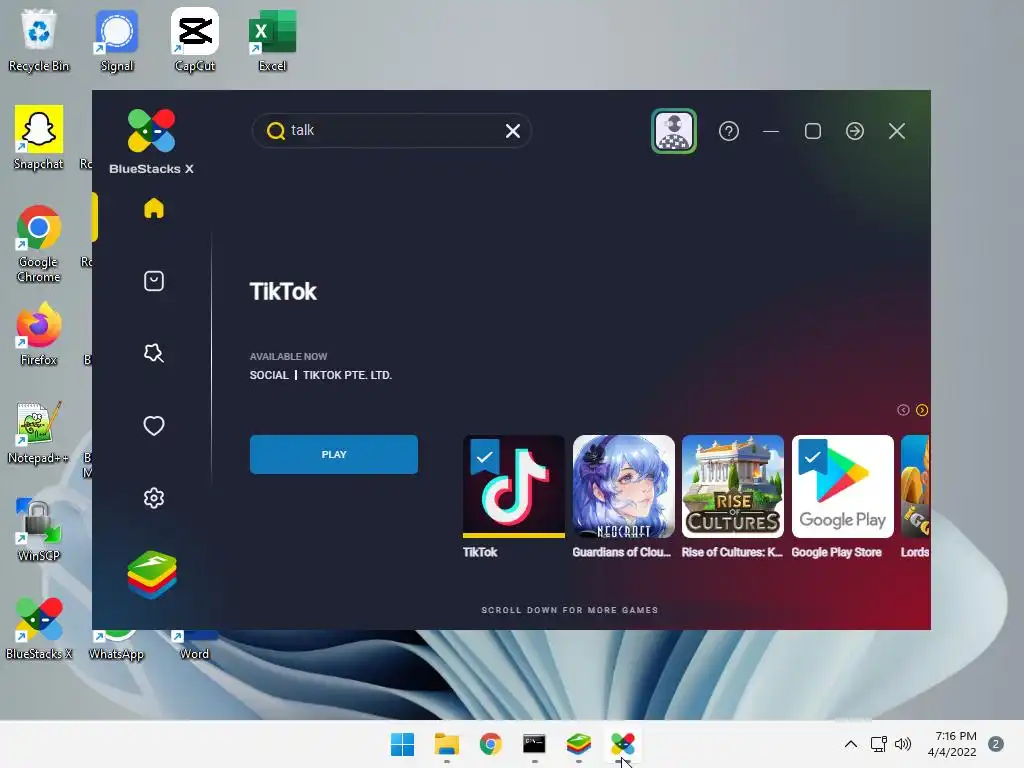The height and width of the screenshot is (768, 1024).
Task: Go to previous carousel page arrow
Action: coord(903,410)
